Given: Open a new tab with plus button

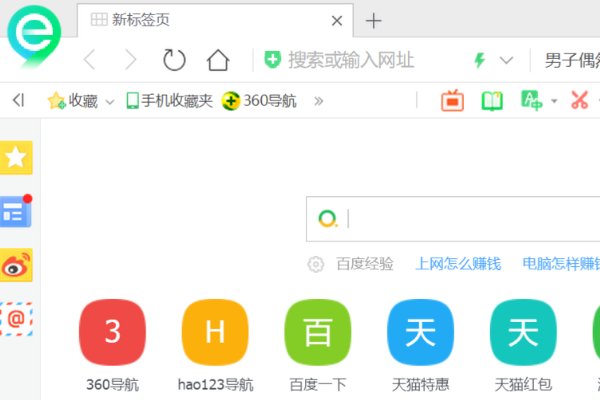Looking at the screenshot, I should 373,21.
